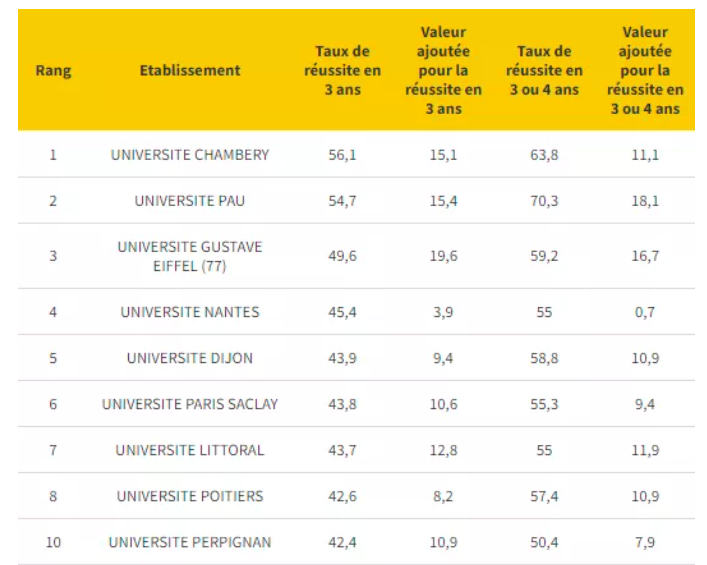The height and width of the screenshot is (565, 707).
Task: Click value 16,7 in the Gustave Eiffel row
Action: (x=645, y=256)
